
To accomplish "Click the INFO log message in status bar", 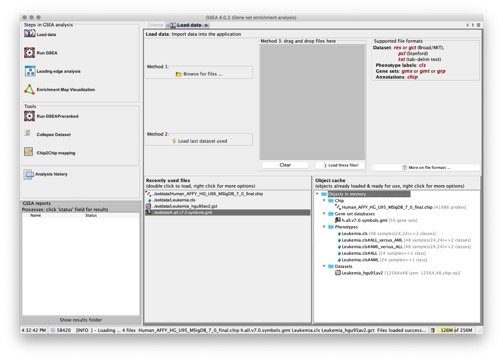I will click(251, 330).
